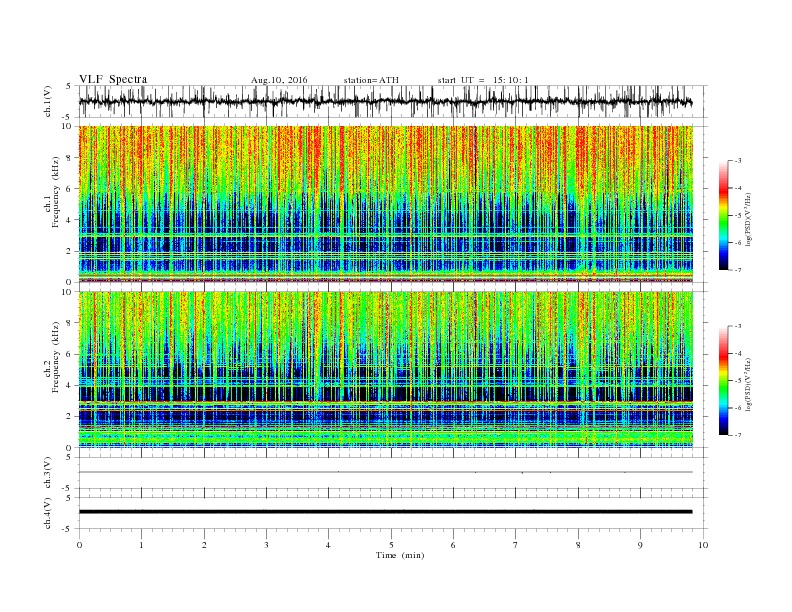
Task: Click the ch.1 spectrogram color scale bar
Action: (x=723, y=215)
